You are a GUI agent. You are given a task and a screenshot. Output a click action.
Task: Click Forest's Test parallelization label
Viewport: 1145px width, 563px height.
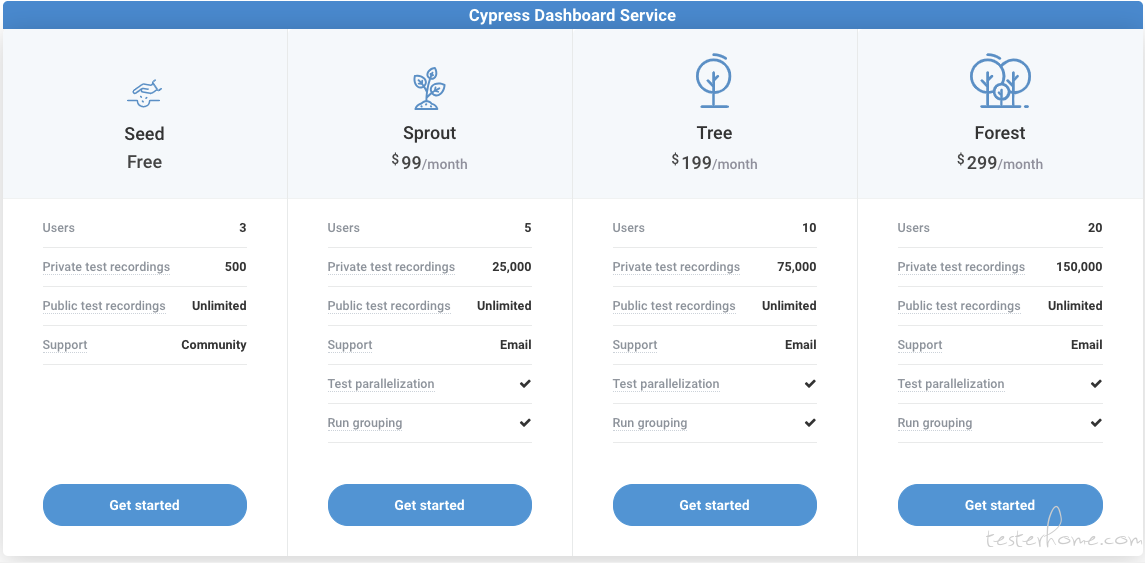[x=951, y=384]
